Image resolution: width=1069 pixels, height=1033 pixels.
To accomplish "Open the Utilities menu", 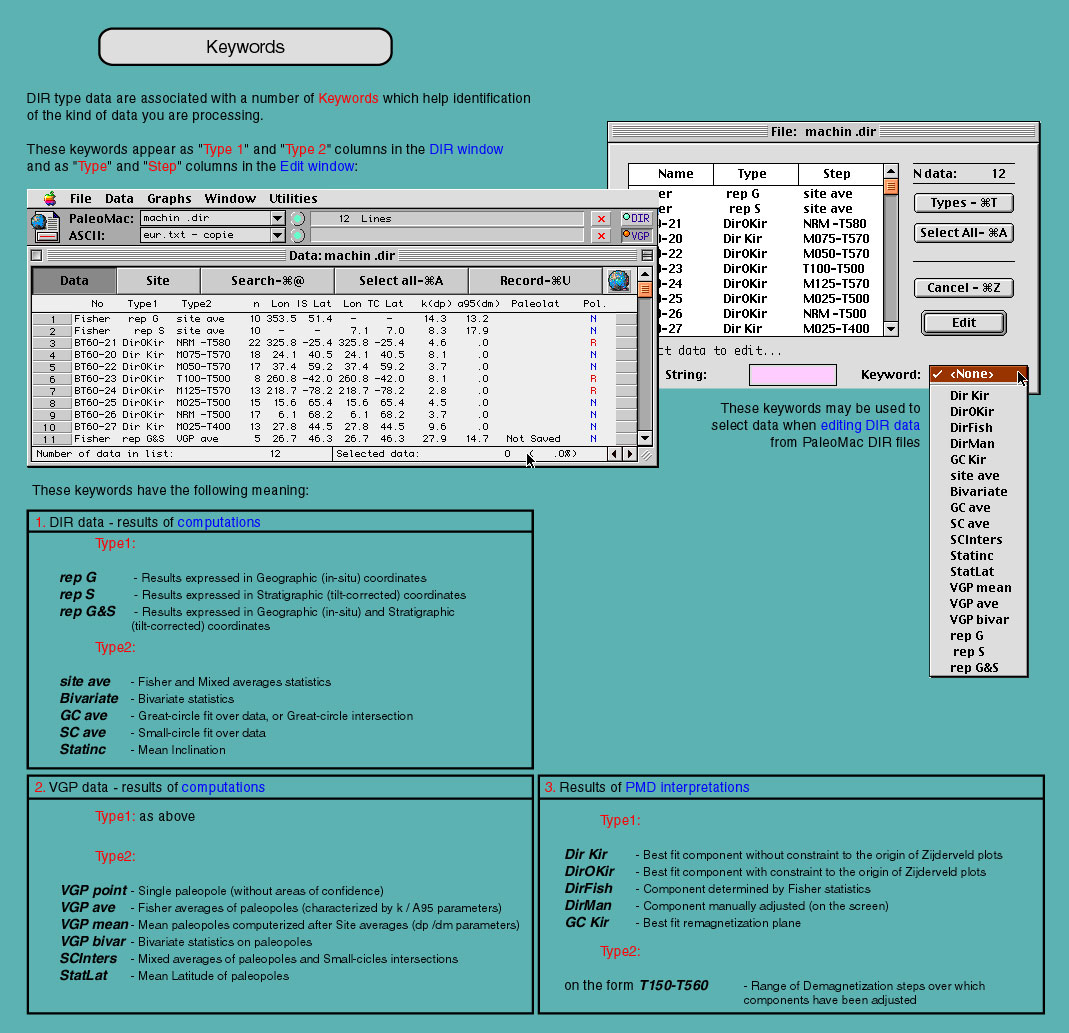I will 293,198.
